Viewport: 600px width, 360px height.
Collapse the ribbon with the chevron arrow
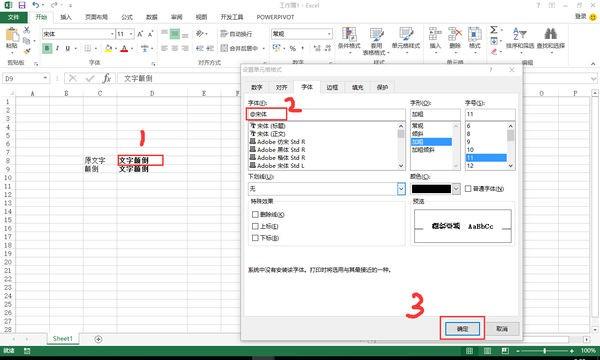(593, 64)
